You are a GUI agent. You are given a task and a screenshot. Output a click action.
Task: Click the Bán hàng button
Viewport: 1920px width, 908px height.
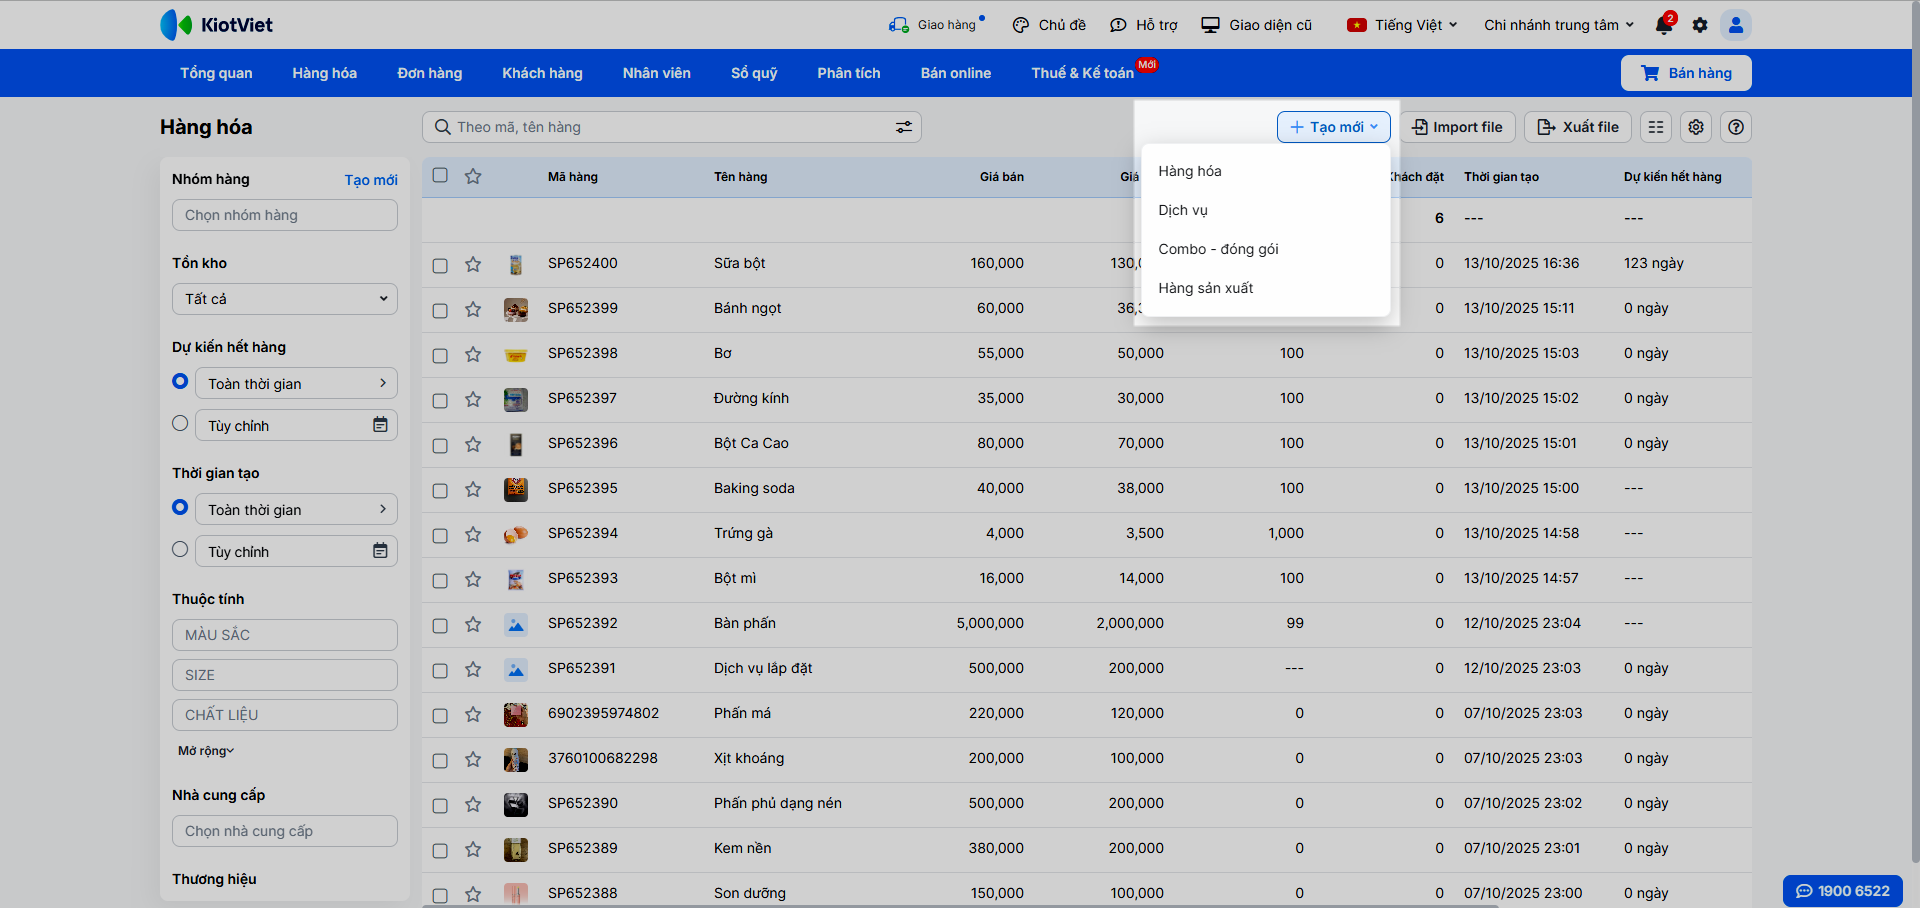coord(1686,73)
